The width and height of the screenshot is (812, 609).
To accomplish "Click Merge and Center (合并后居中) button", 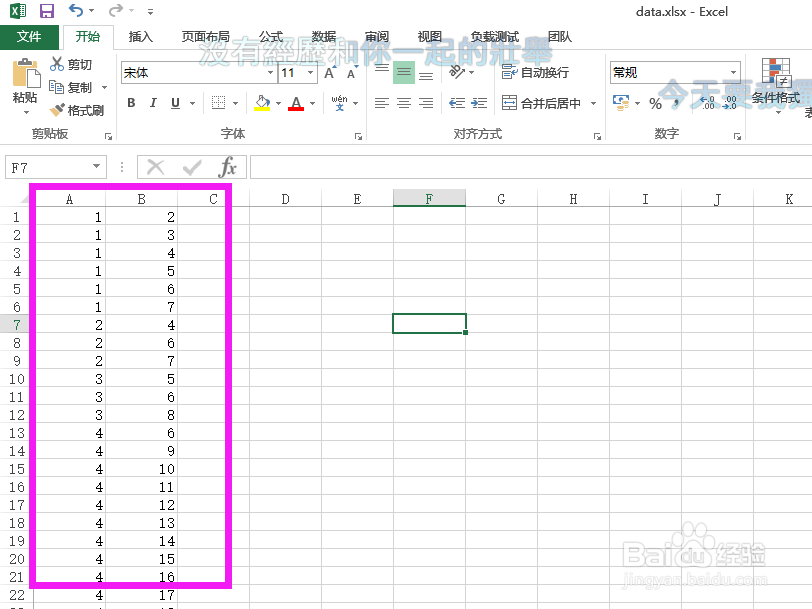I will click(x=542, y=103).
